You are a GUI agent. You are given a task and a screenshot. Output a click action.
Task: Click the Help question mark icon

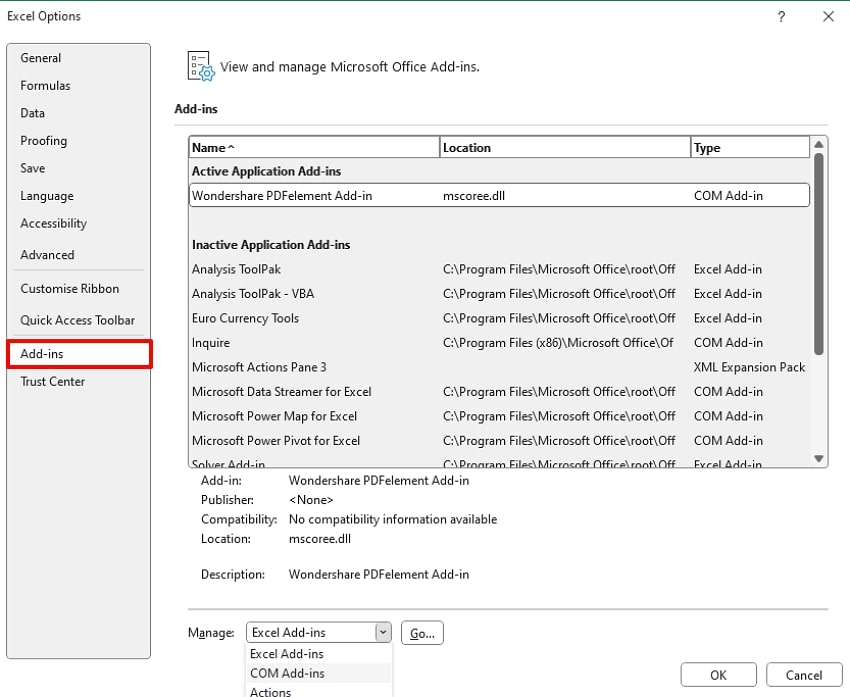click(781, 17)
